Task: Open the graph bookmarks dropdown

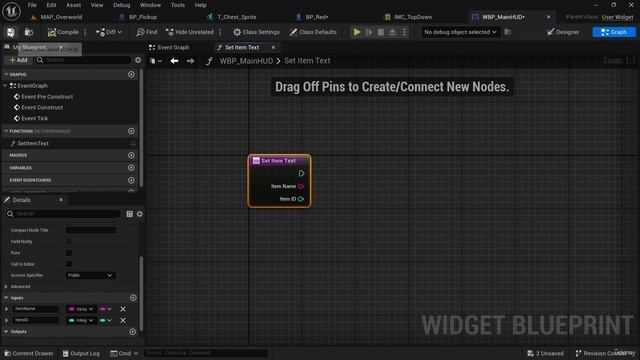Action: [x=156, y=61]
